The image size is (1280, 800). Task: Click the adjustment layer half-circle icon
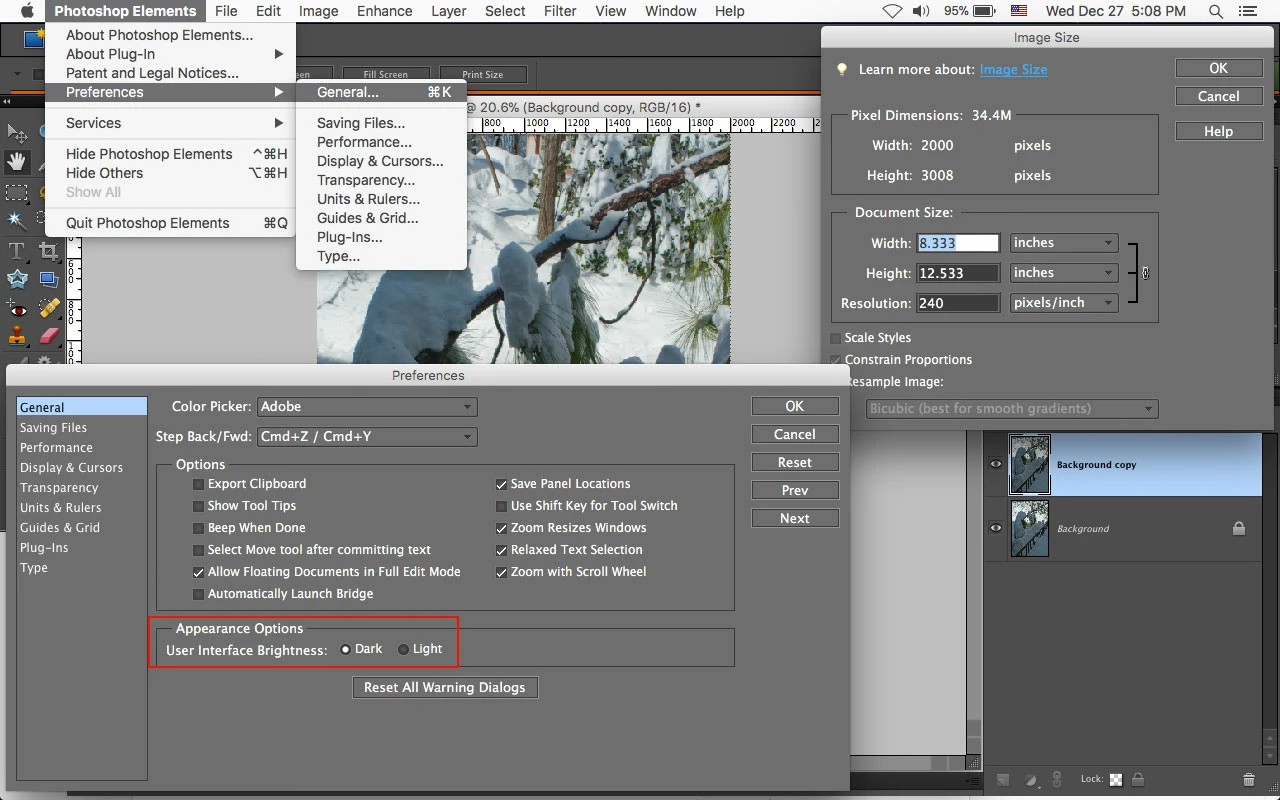tap(1031, 780)
